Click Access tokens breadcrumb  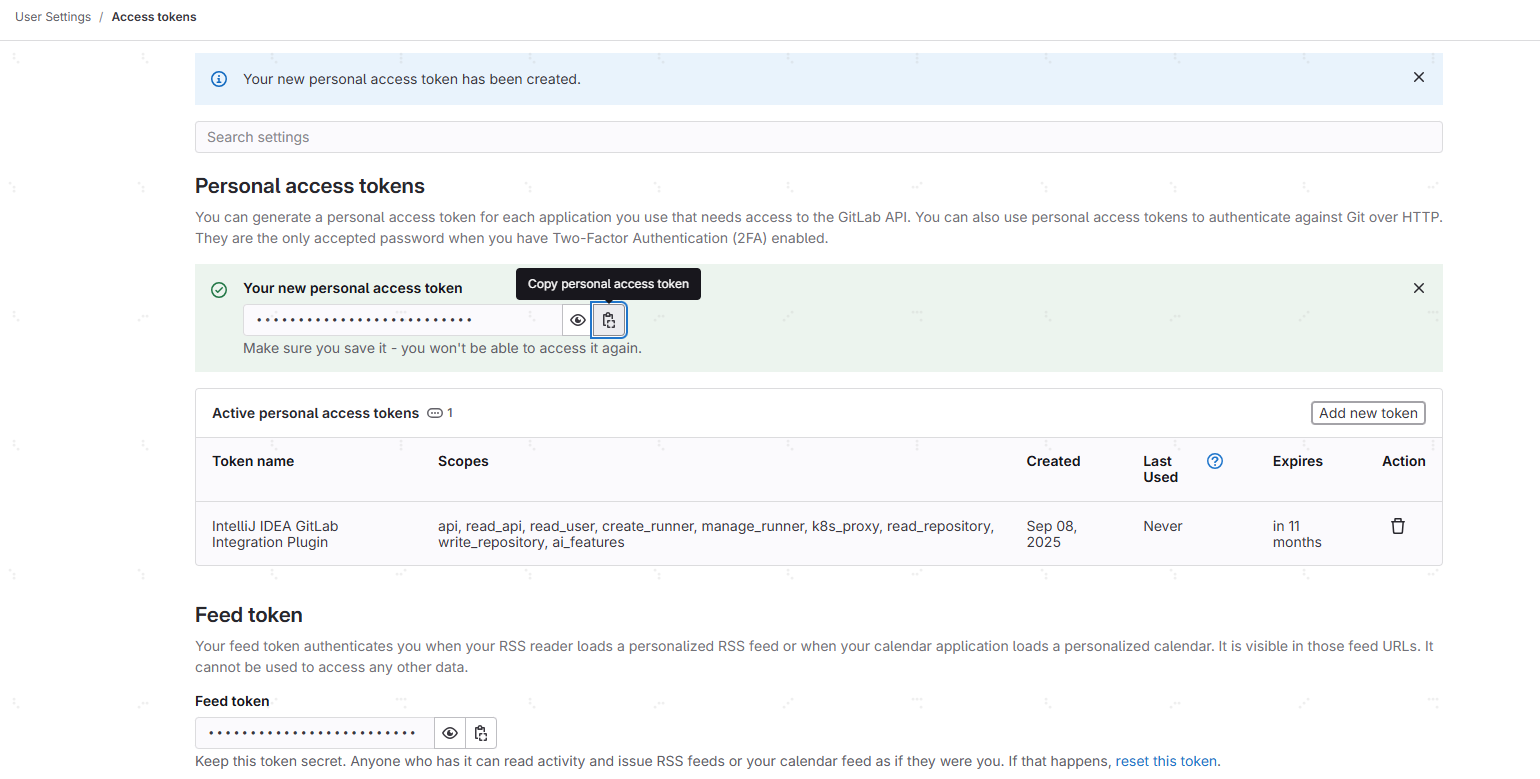click(x=154, y=17)
